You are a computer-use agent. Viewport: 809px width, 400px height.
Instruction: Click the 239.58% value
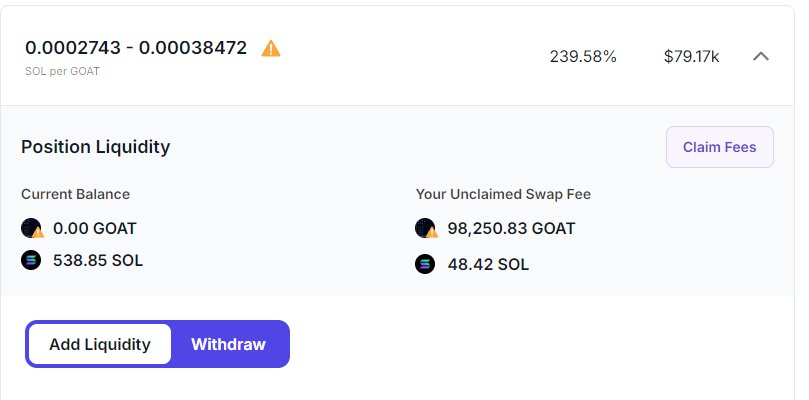[583, 56]
